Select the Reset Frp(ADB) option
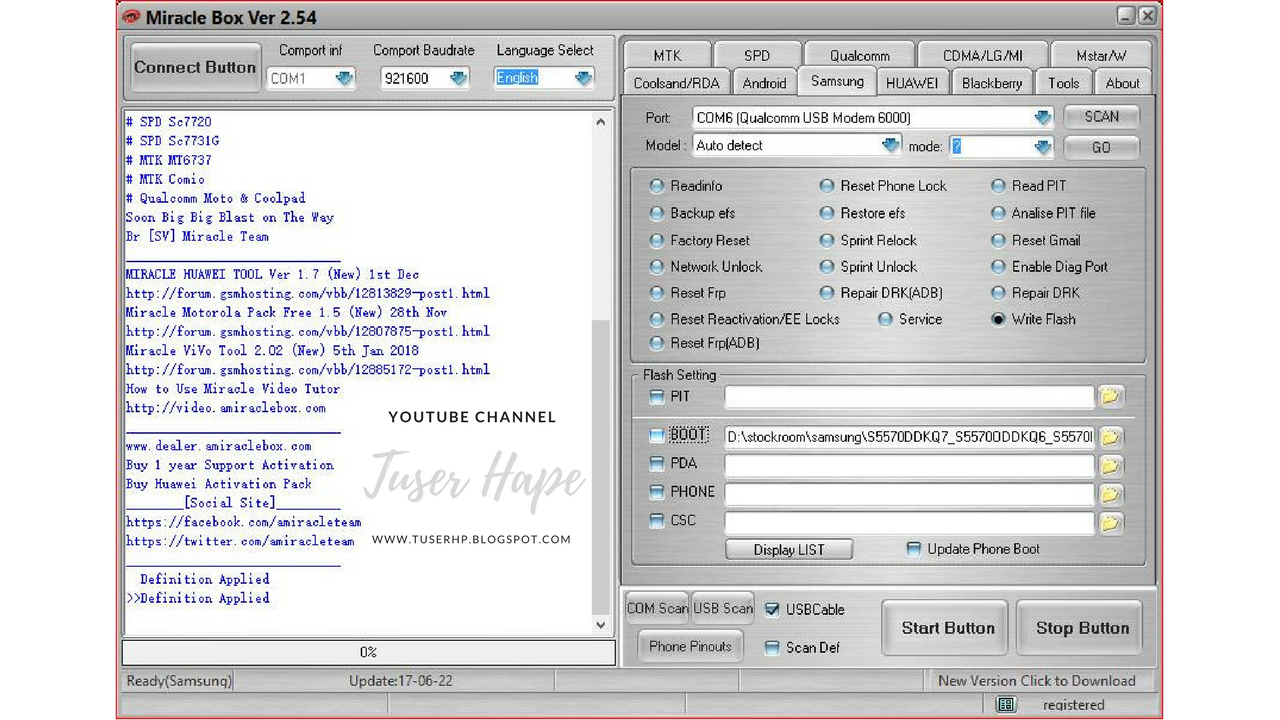Image resolution: width=1280 pixels, height=720 pixels. pyautogui.click(x=657, y=343)
